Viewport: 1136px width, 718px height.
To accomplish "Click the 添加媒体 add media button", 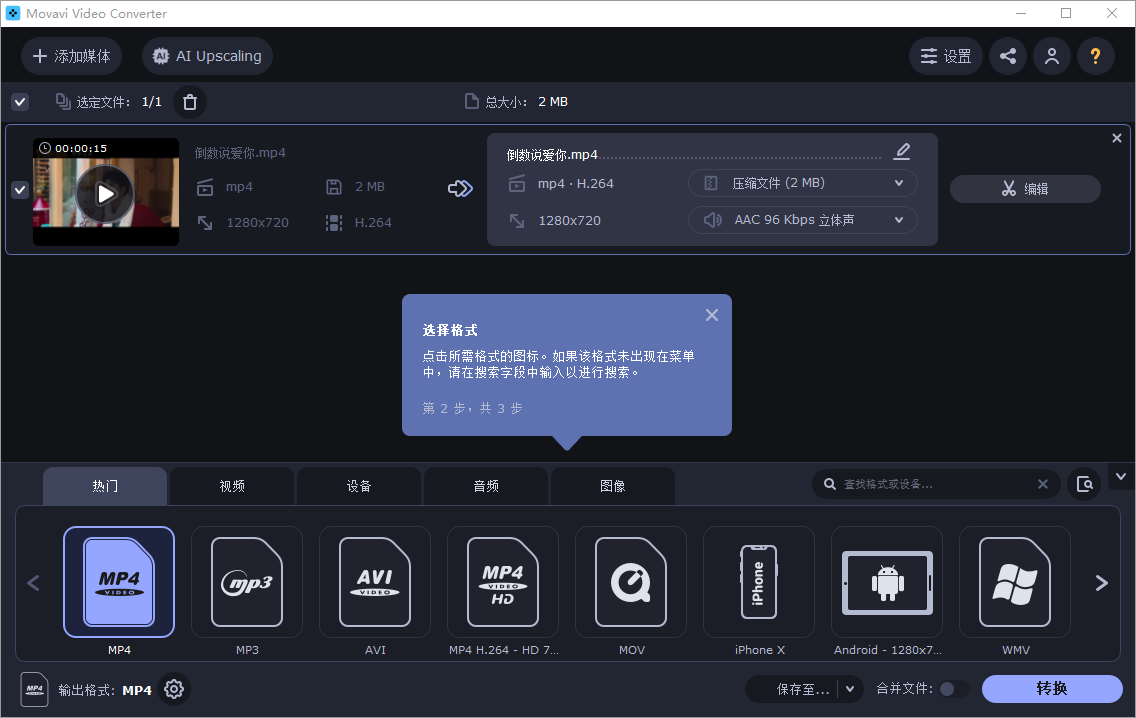I will pyautogui.click(x=71, y=56).
